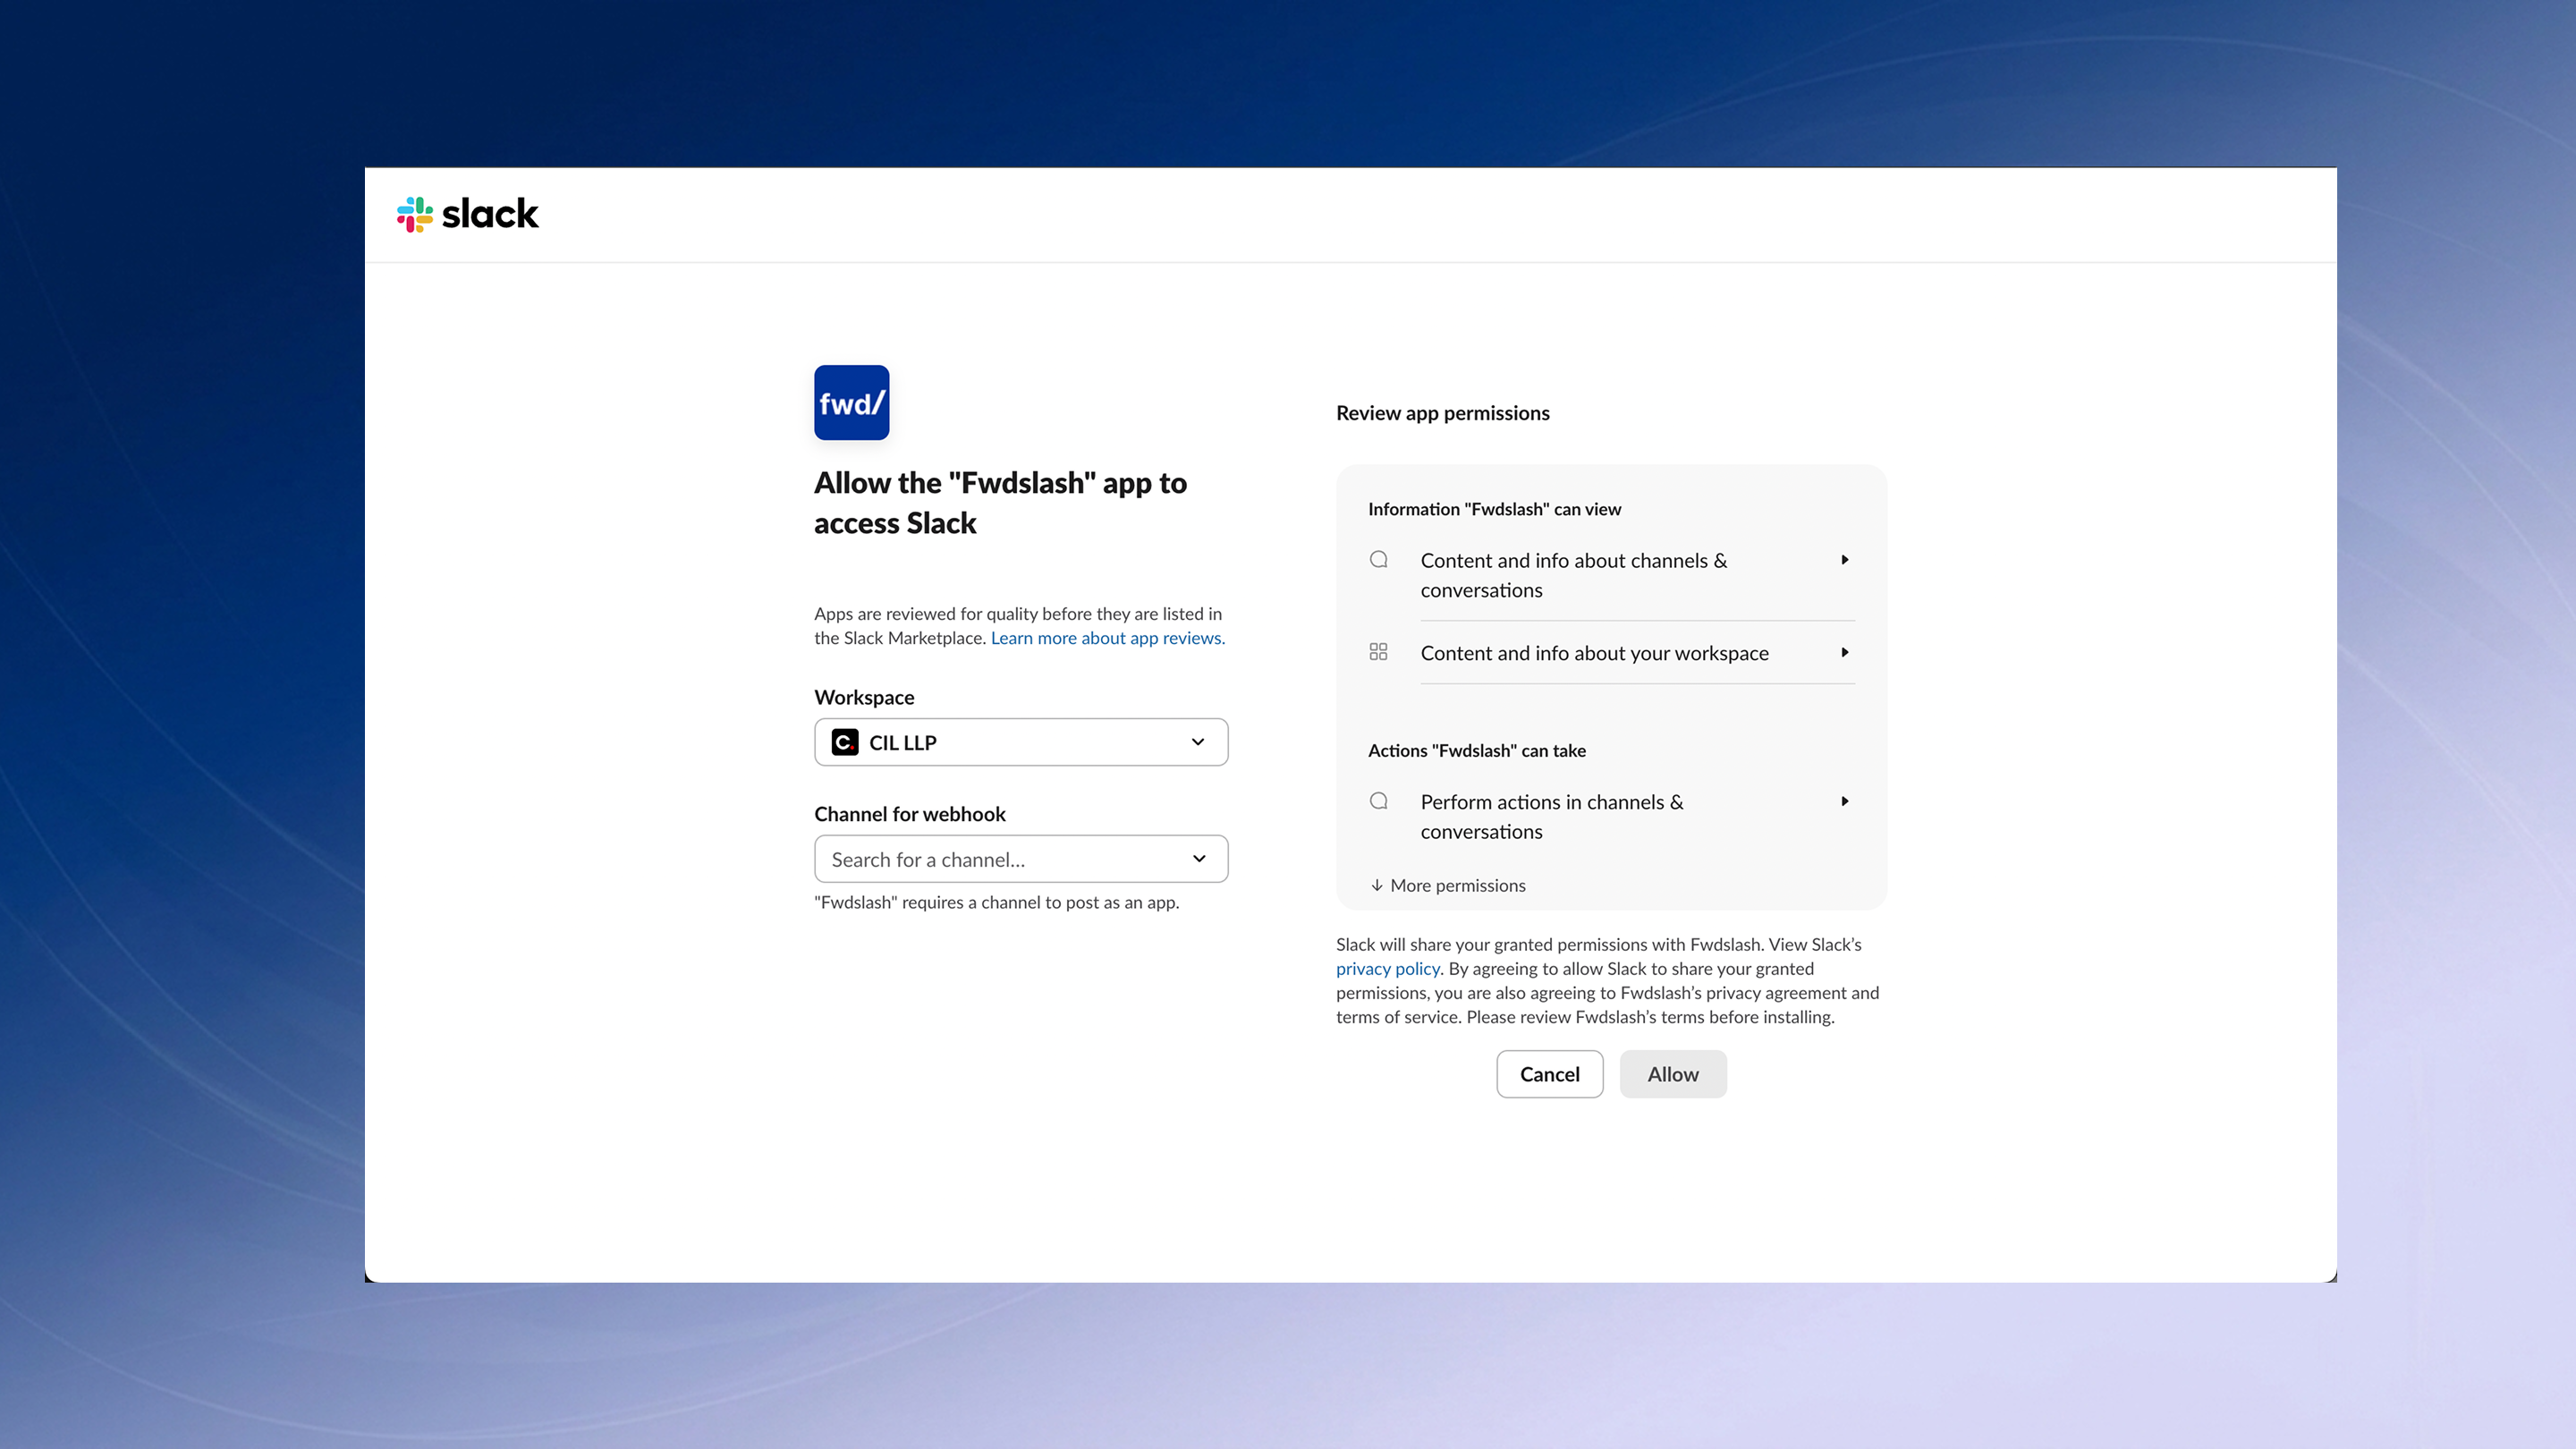The height and width of the screenshot is (1449, 2576).
Task: Open Learn more about app reviews link
Action: click(1108, 638)
